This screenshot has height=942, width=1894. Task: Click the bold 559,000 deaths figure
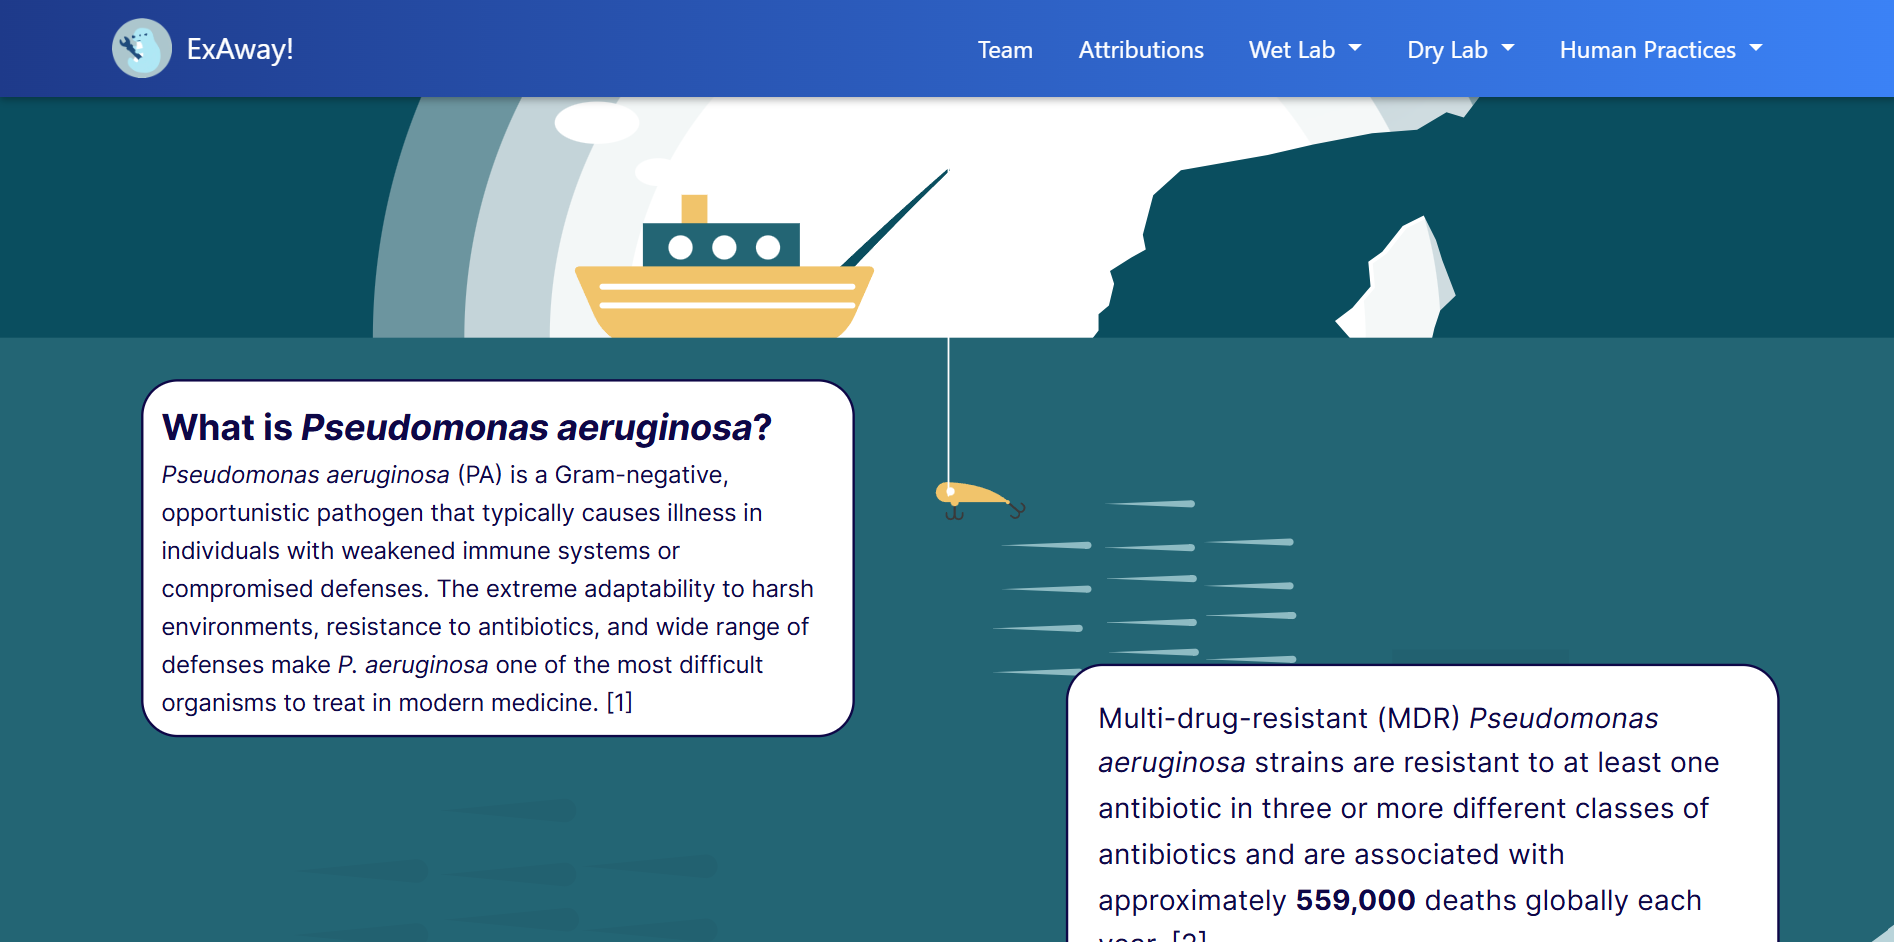coord(1355,900)
